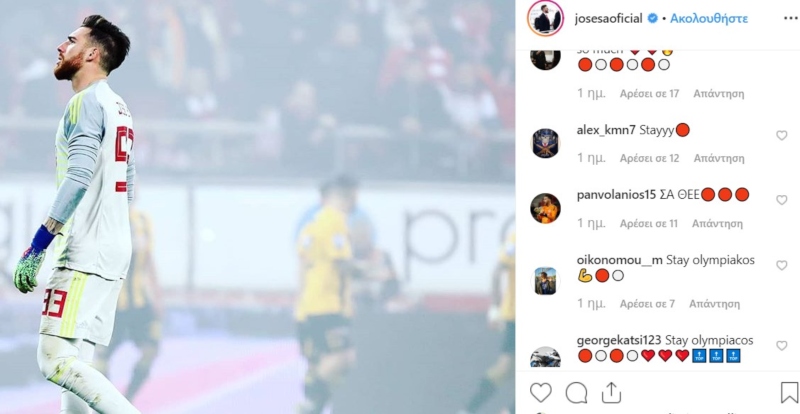Reply to alex_kmn7 with Απάντηση
This screenshot has width=800, height=414.
tap(719, 158)
